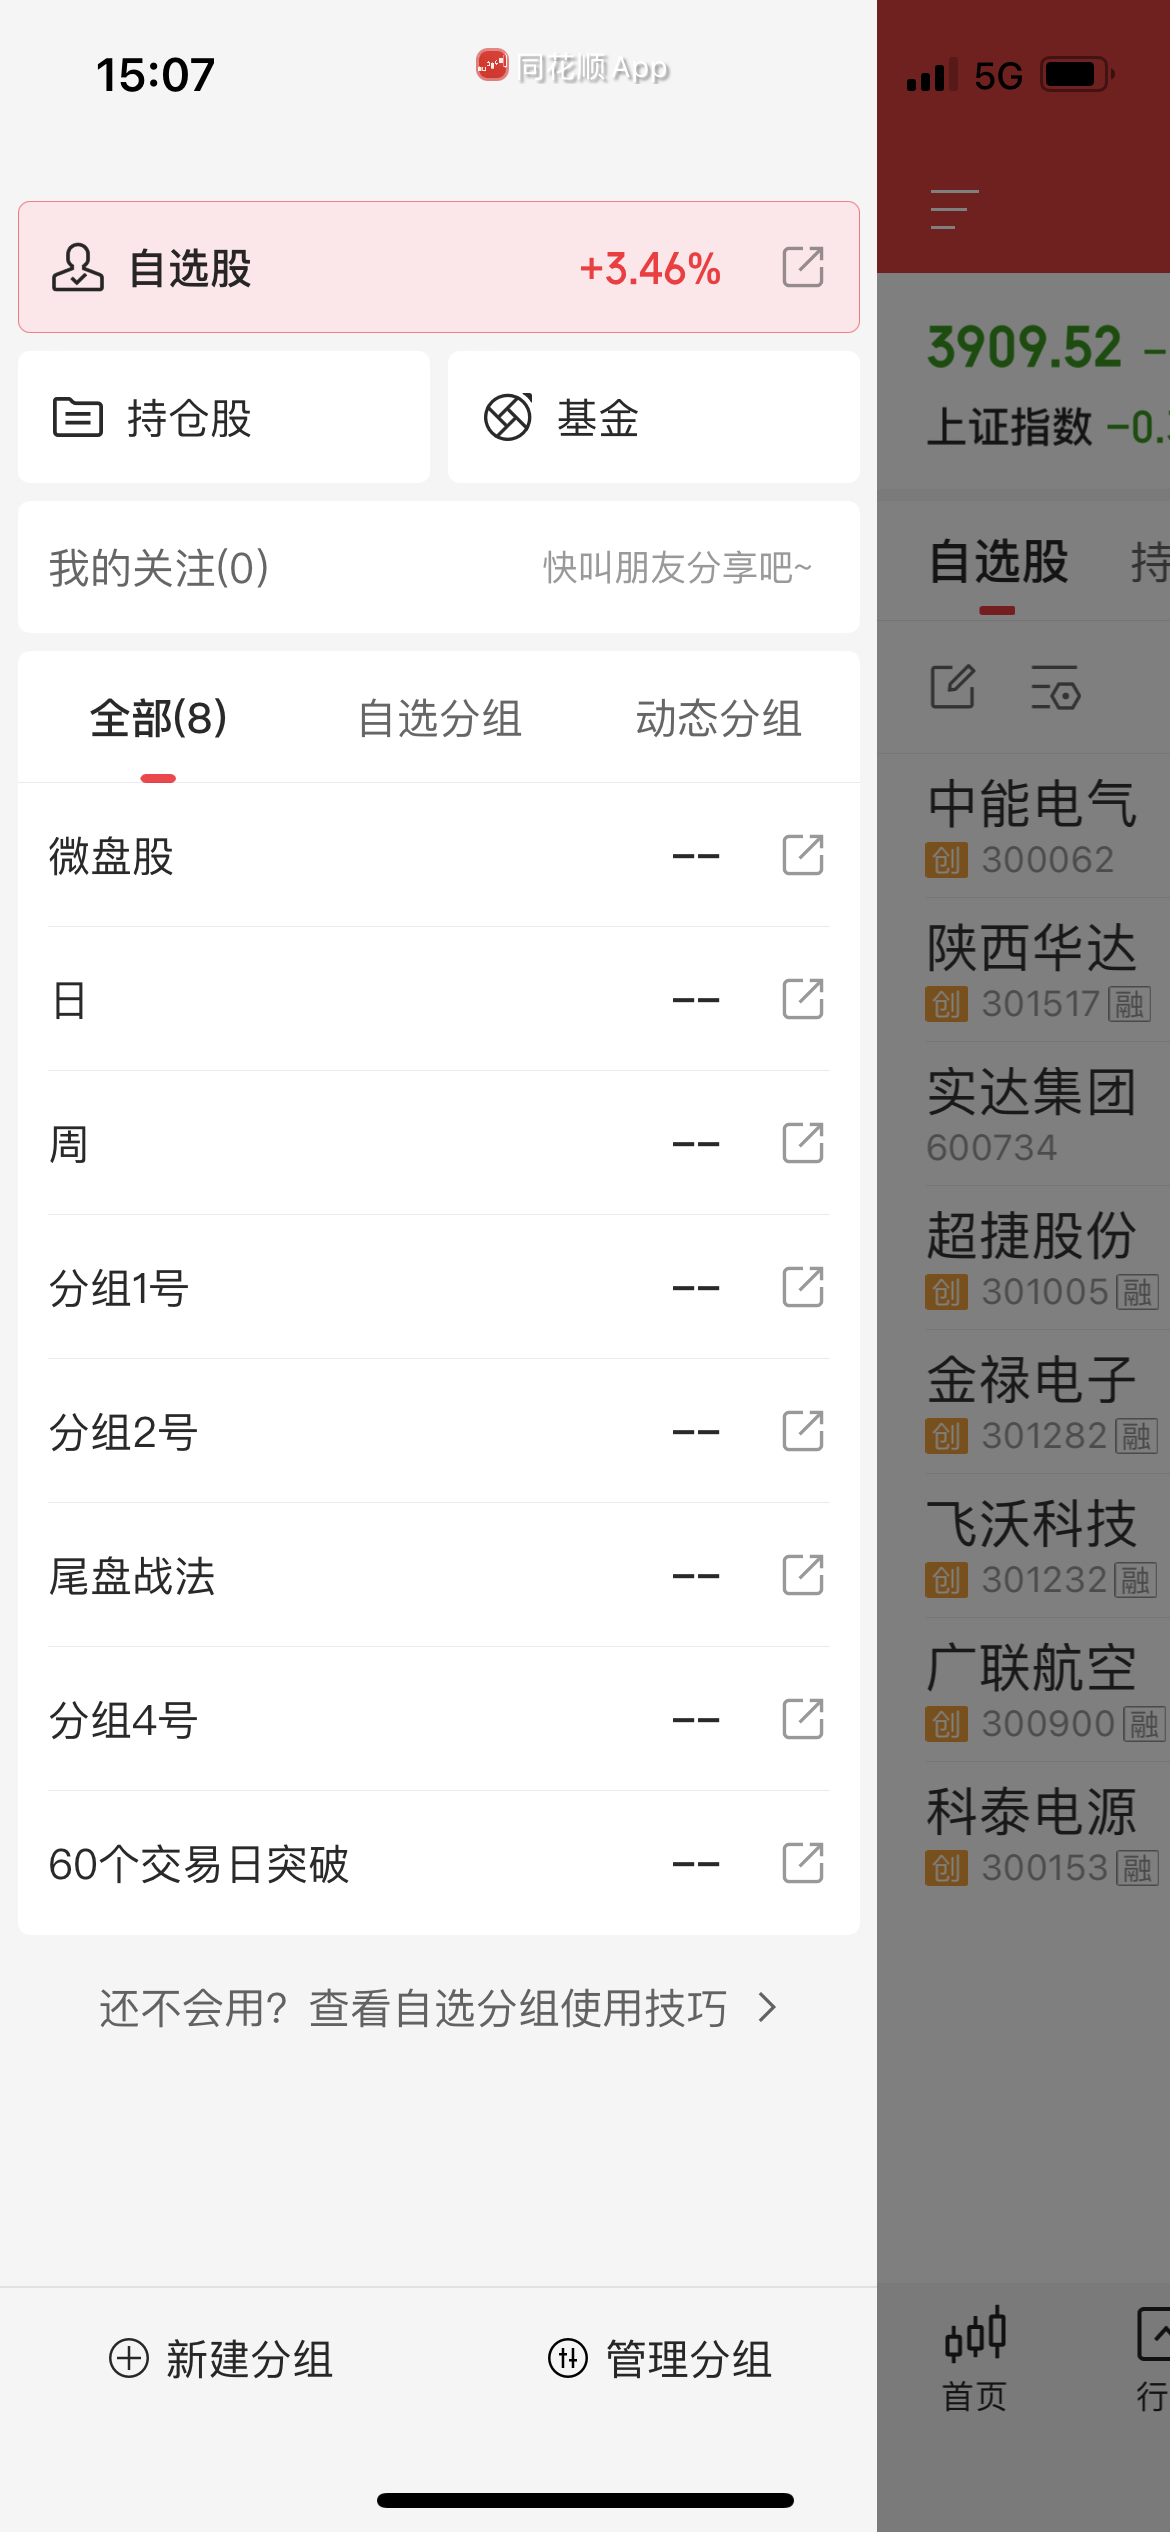The height and width of the screenshot is (2532, 1170).
Task: Tap the list settings icon with eye
Action: (1055, 687)
